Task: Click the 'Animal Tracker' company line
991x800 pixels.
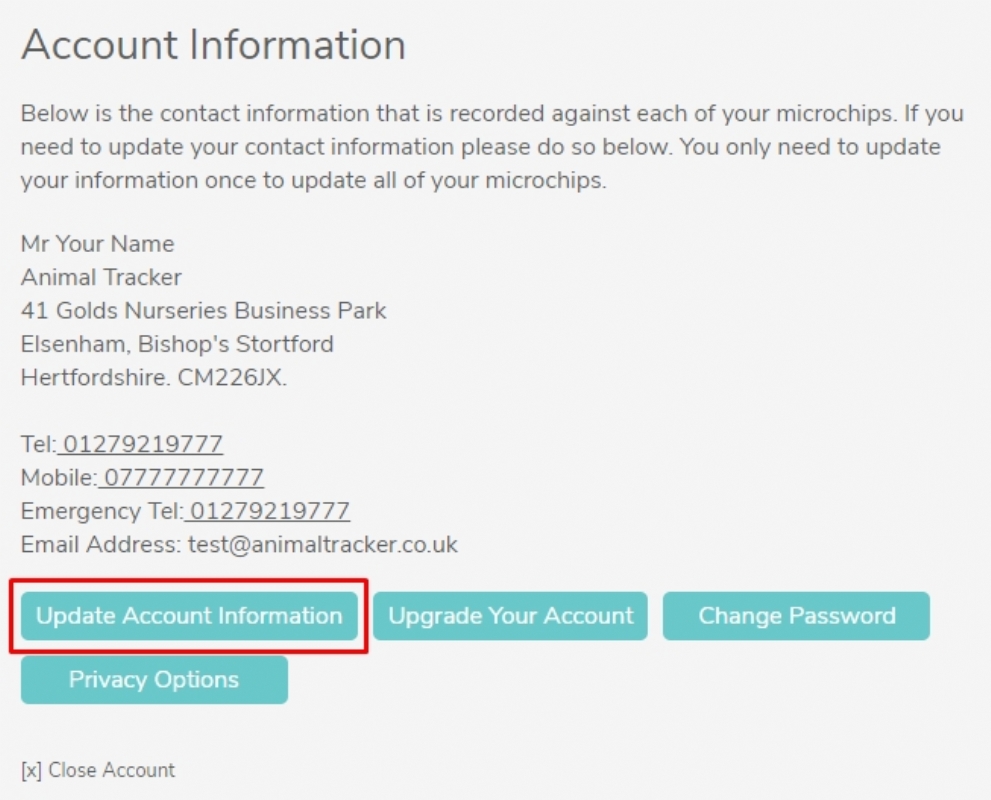Action: pyautogui.click(x=101, y=277)
